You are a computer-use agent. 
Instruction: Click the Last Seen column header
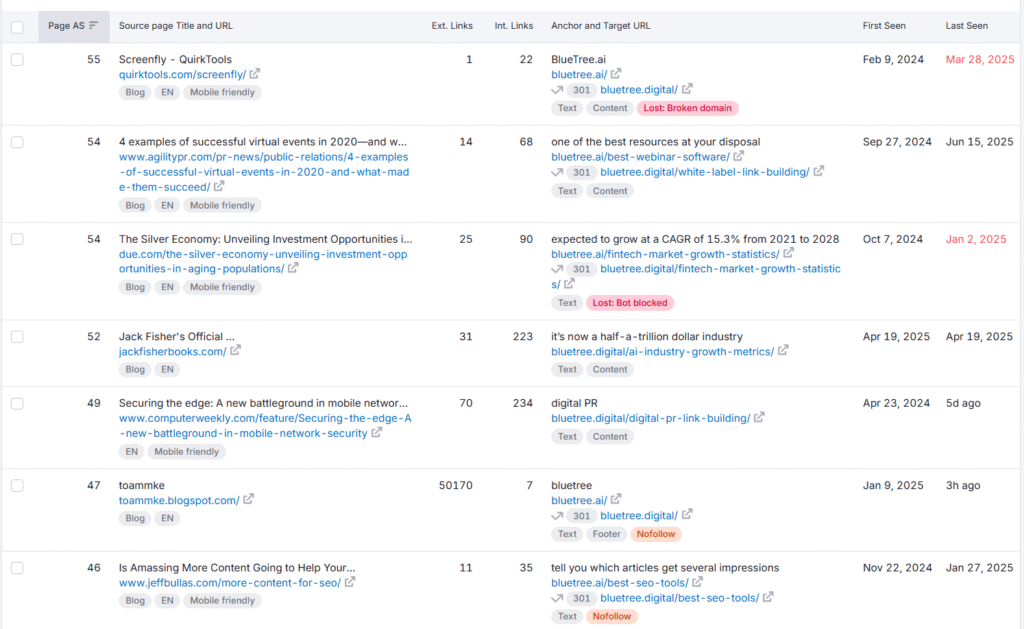[967, 25]
